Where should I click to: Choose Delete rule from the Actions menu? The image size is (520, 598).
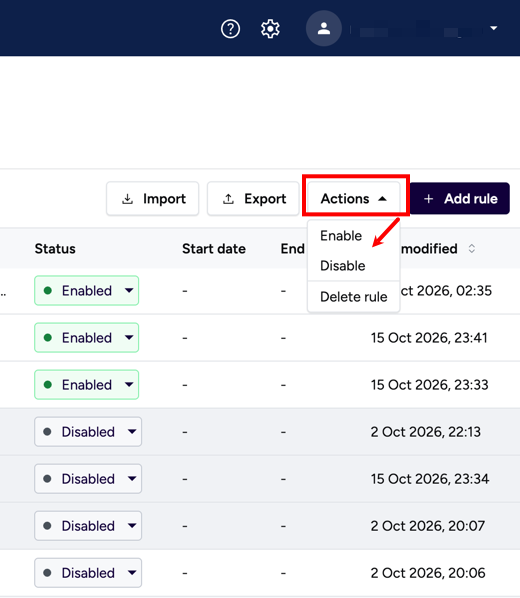click(x=354, y=297)
